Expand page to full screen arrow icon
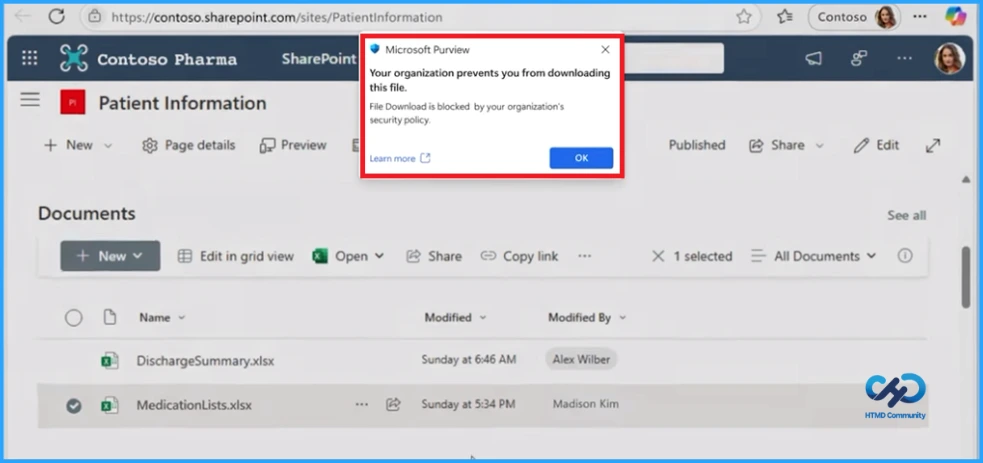Image resolution: width=983 pixels, height=463 pixels. [x=933, y=145]
